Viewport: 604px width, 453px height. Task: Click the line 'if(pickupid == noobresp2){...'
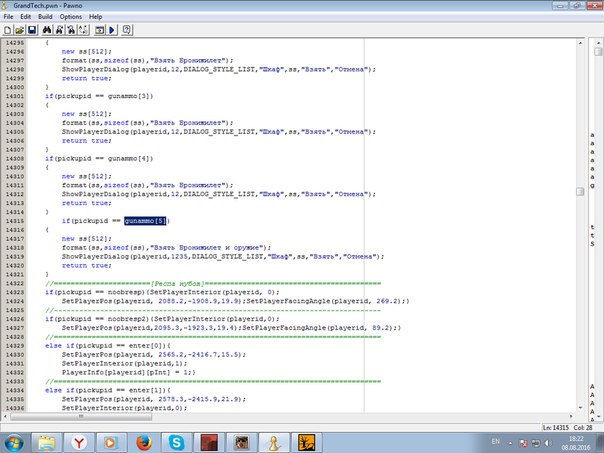click(162, 319)
